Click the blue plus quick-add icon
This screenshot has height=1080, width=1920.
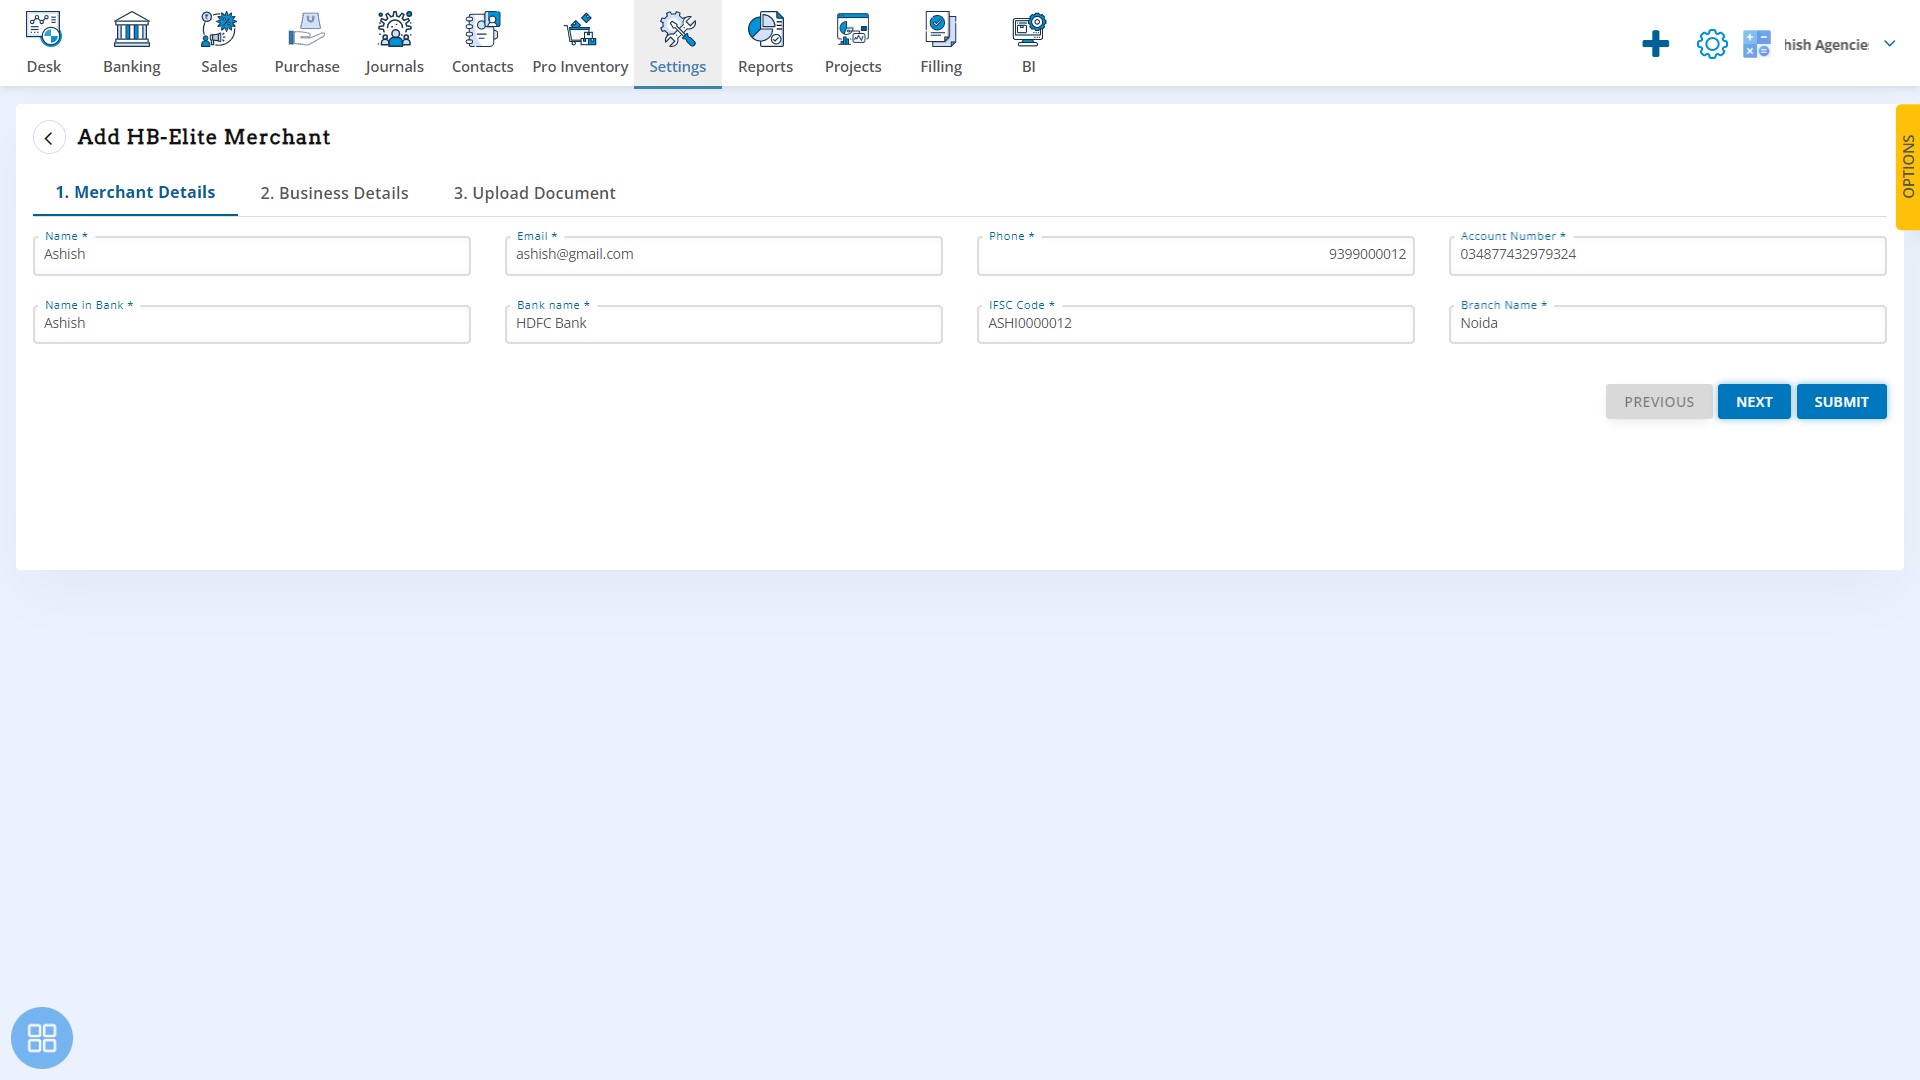tap(1655, 44)
